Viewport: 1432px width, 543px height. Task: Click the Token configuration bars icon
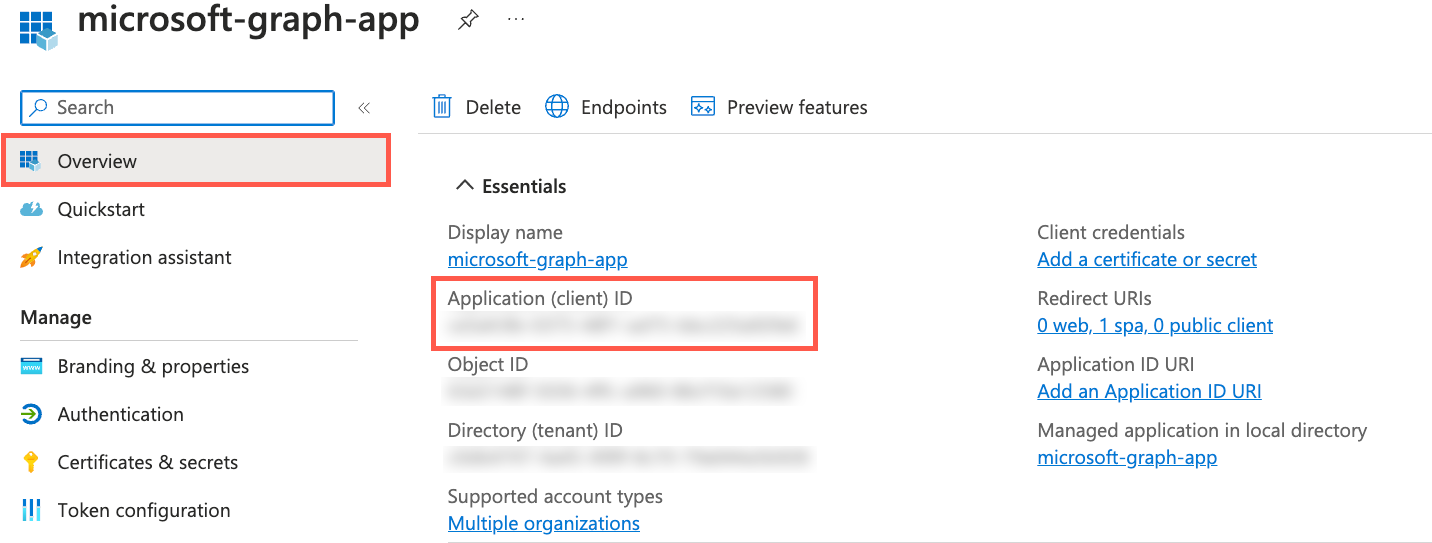(x=31, y=510)
